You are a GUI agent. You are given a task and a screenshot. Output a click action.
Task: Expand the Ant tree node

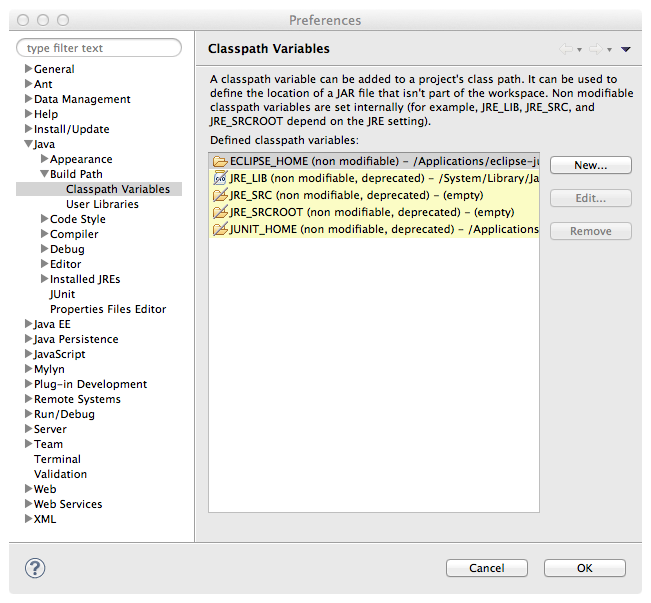28,83
